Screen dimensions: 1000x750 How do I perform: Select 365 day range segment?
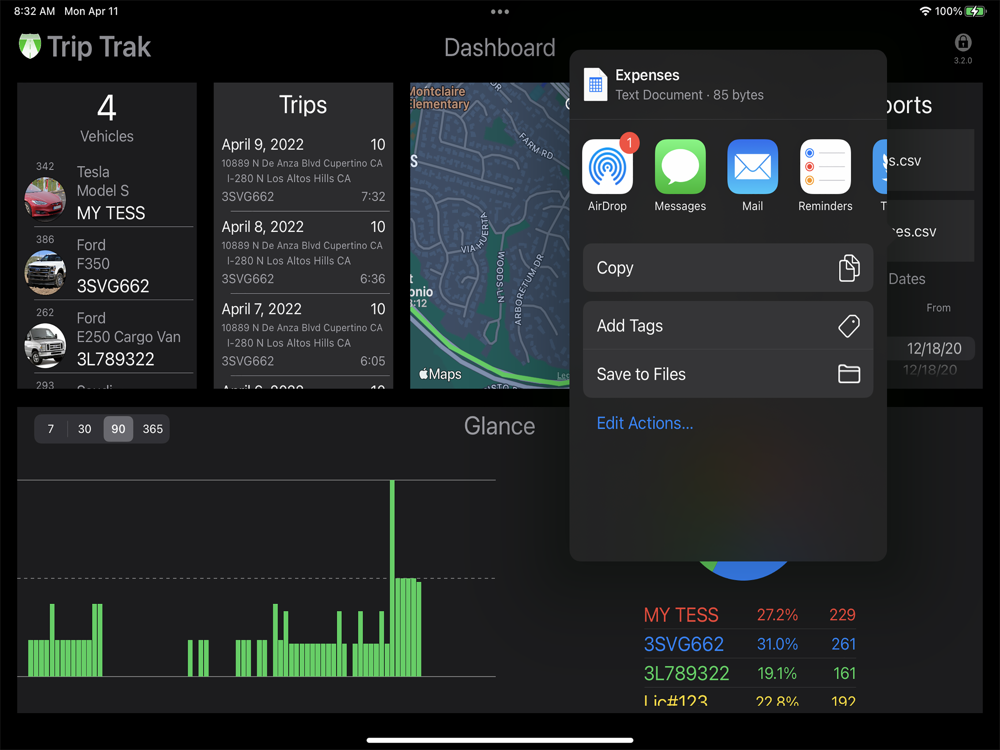coord(152,429)
